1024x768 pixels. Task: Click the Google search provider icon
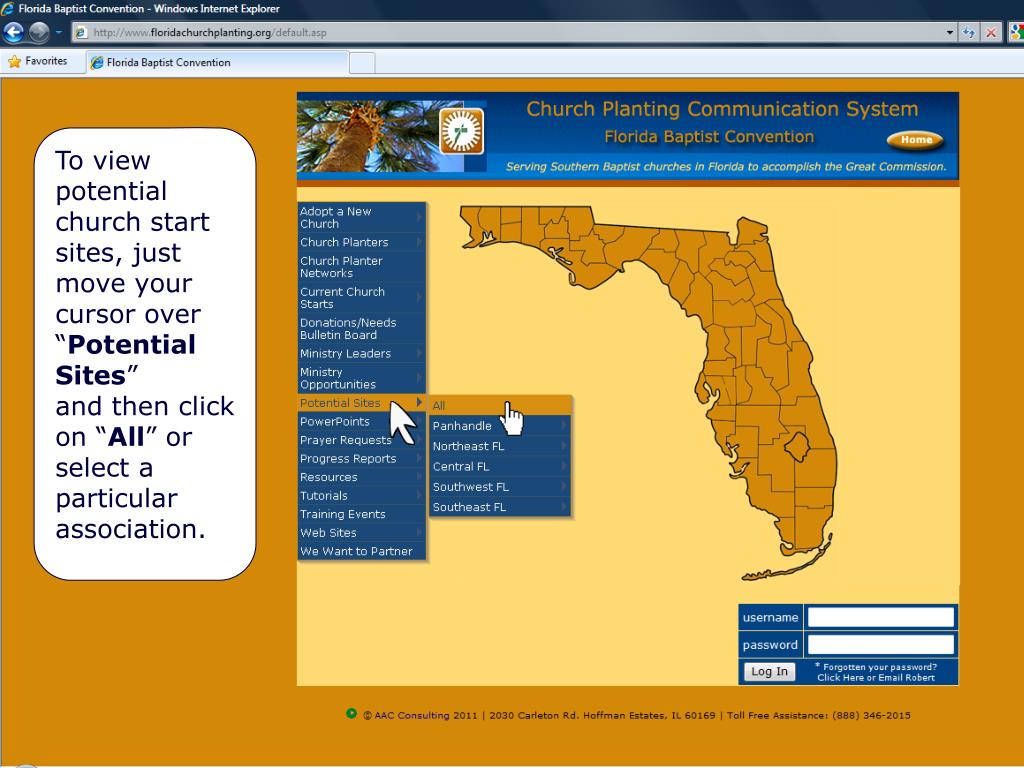click(1017, 33)
